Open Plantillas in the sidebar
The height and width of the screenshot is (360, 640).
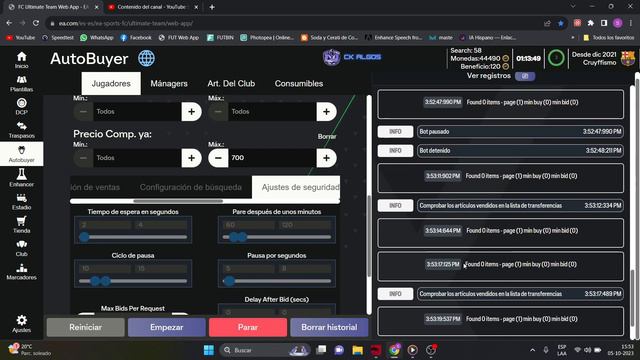[22, 83]
